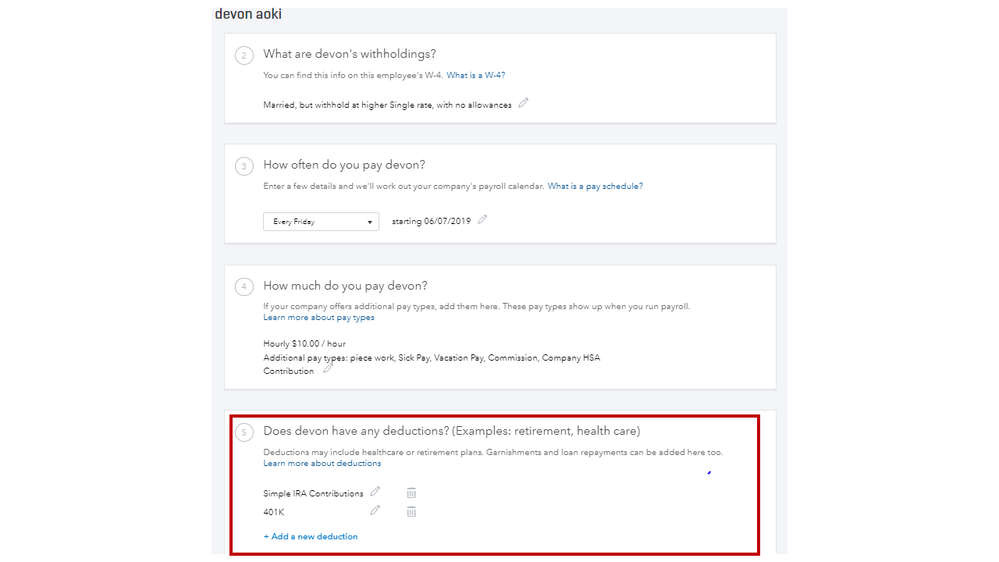Click the step 4 circle for pay amount
Viewport: 999px width, 562px height.
point(244,287)
